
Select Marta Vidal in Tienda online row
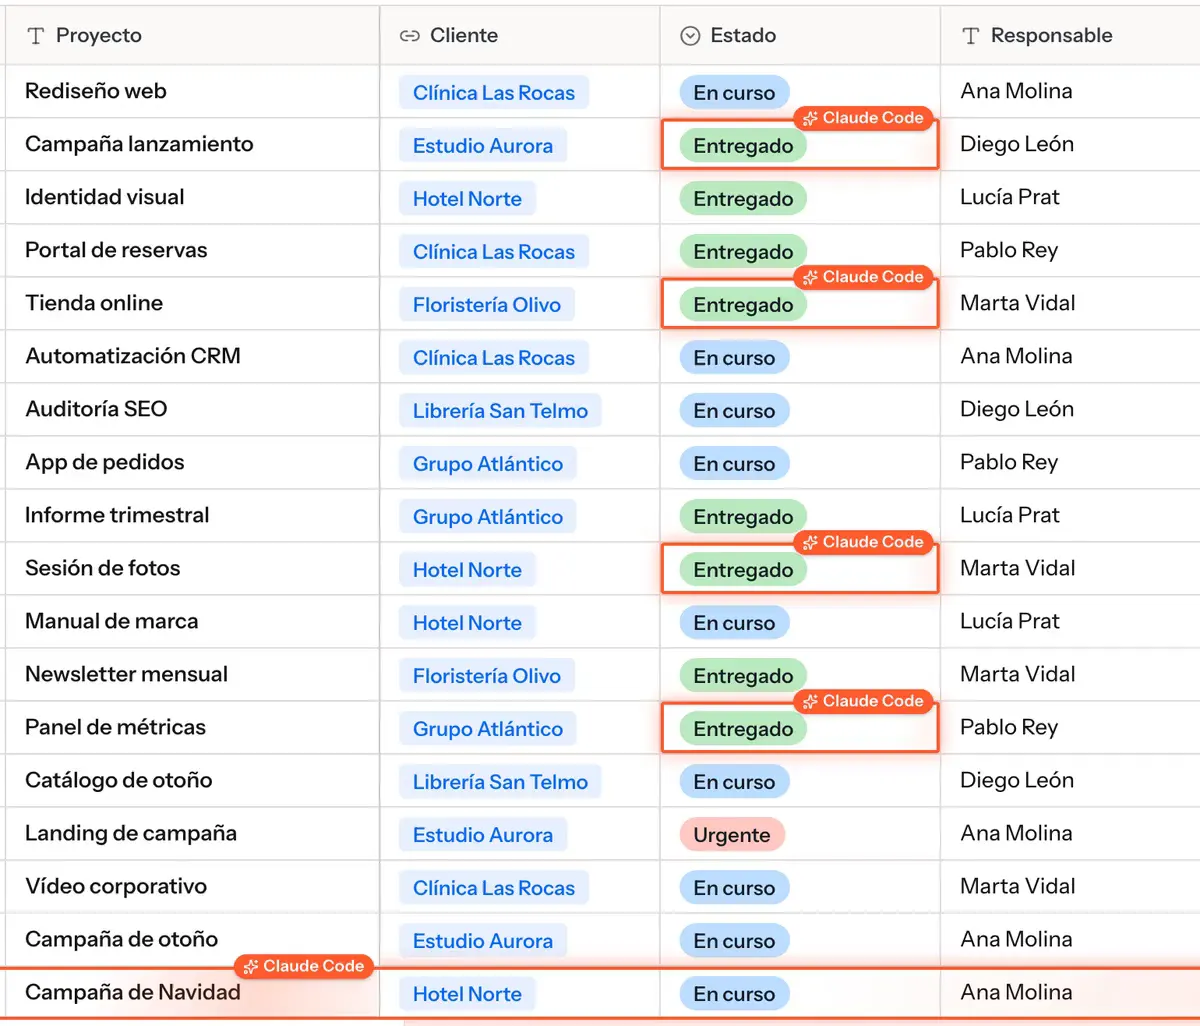(1018, 303)
